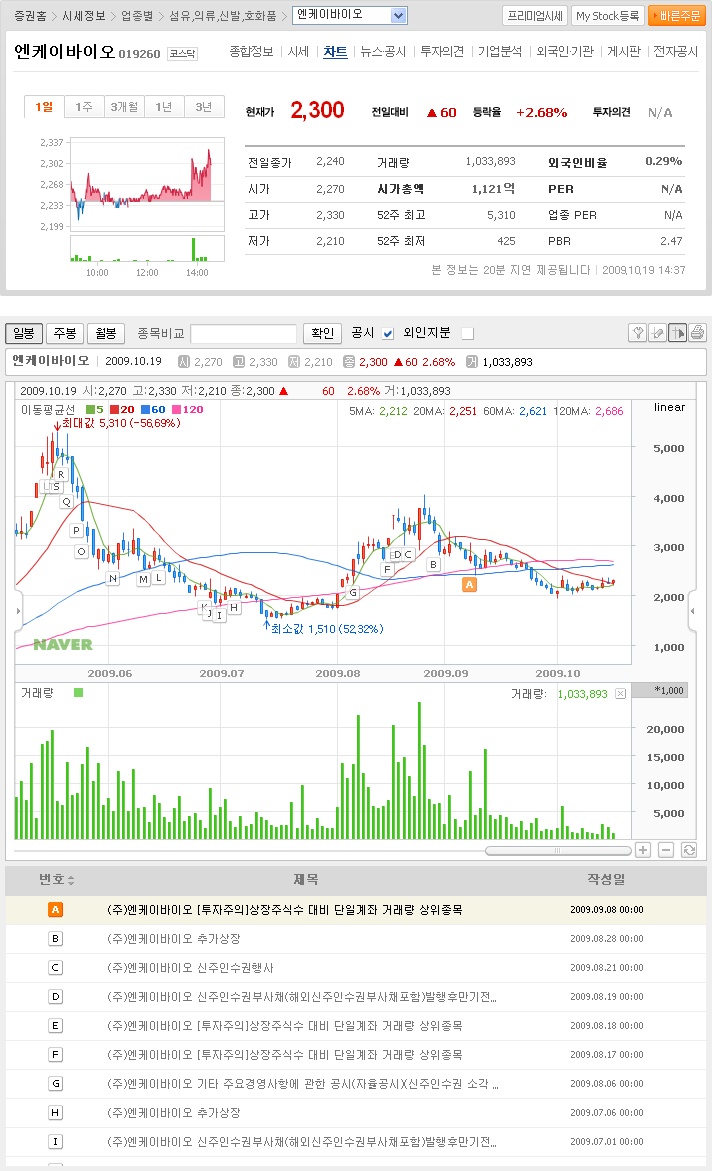The height and width of the screenshot is (1171, 712).
Task: Click the chart refresh icon
Action: pos(689,850)
